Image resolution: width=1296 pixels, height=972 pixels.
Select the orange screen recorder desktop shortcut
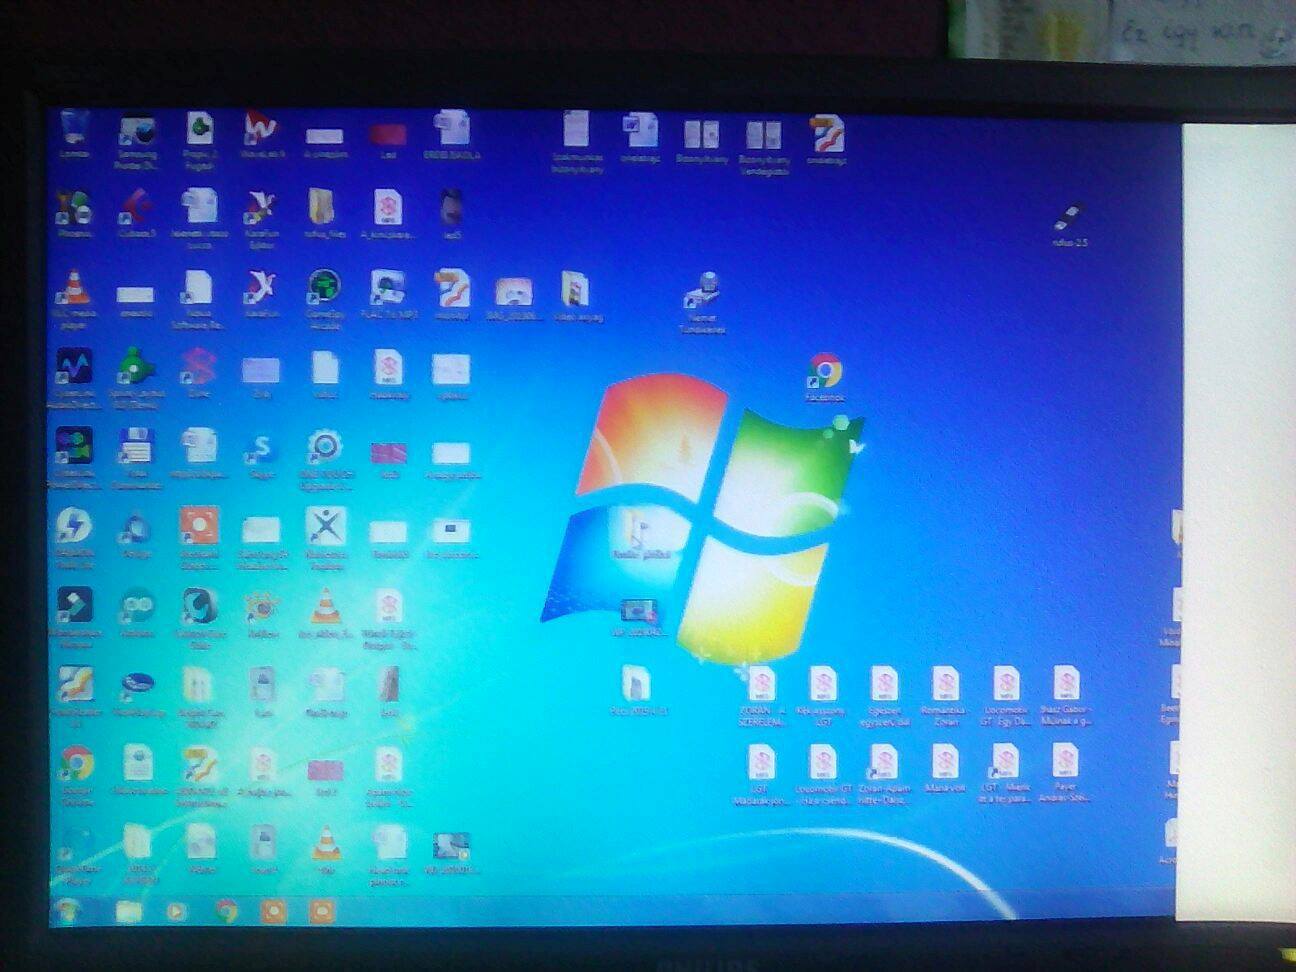click(x=198, y=537)
